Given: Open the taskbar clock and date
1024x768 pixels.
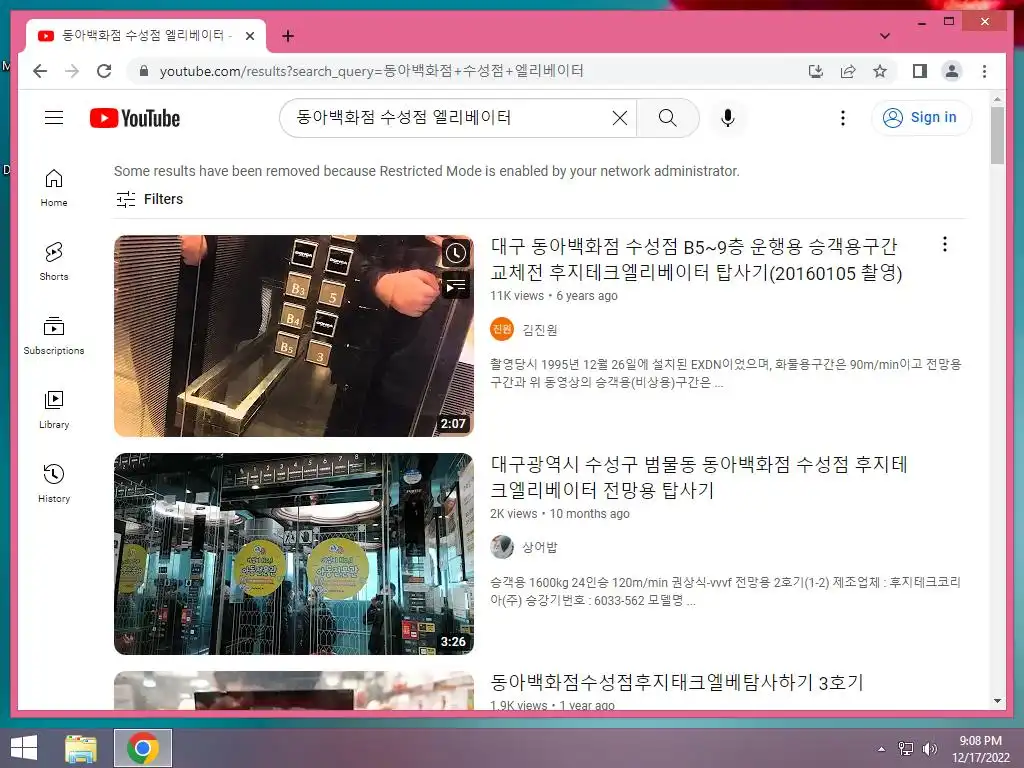Looking at the screenshot, I should click(980, 748).
